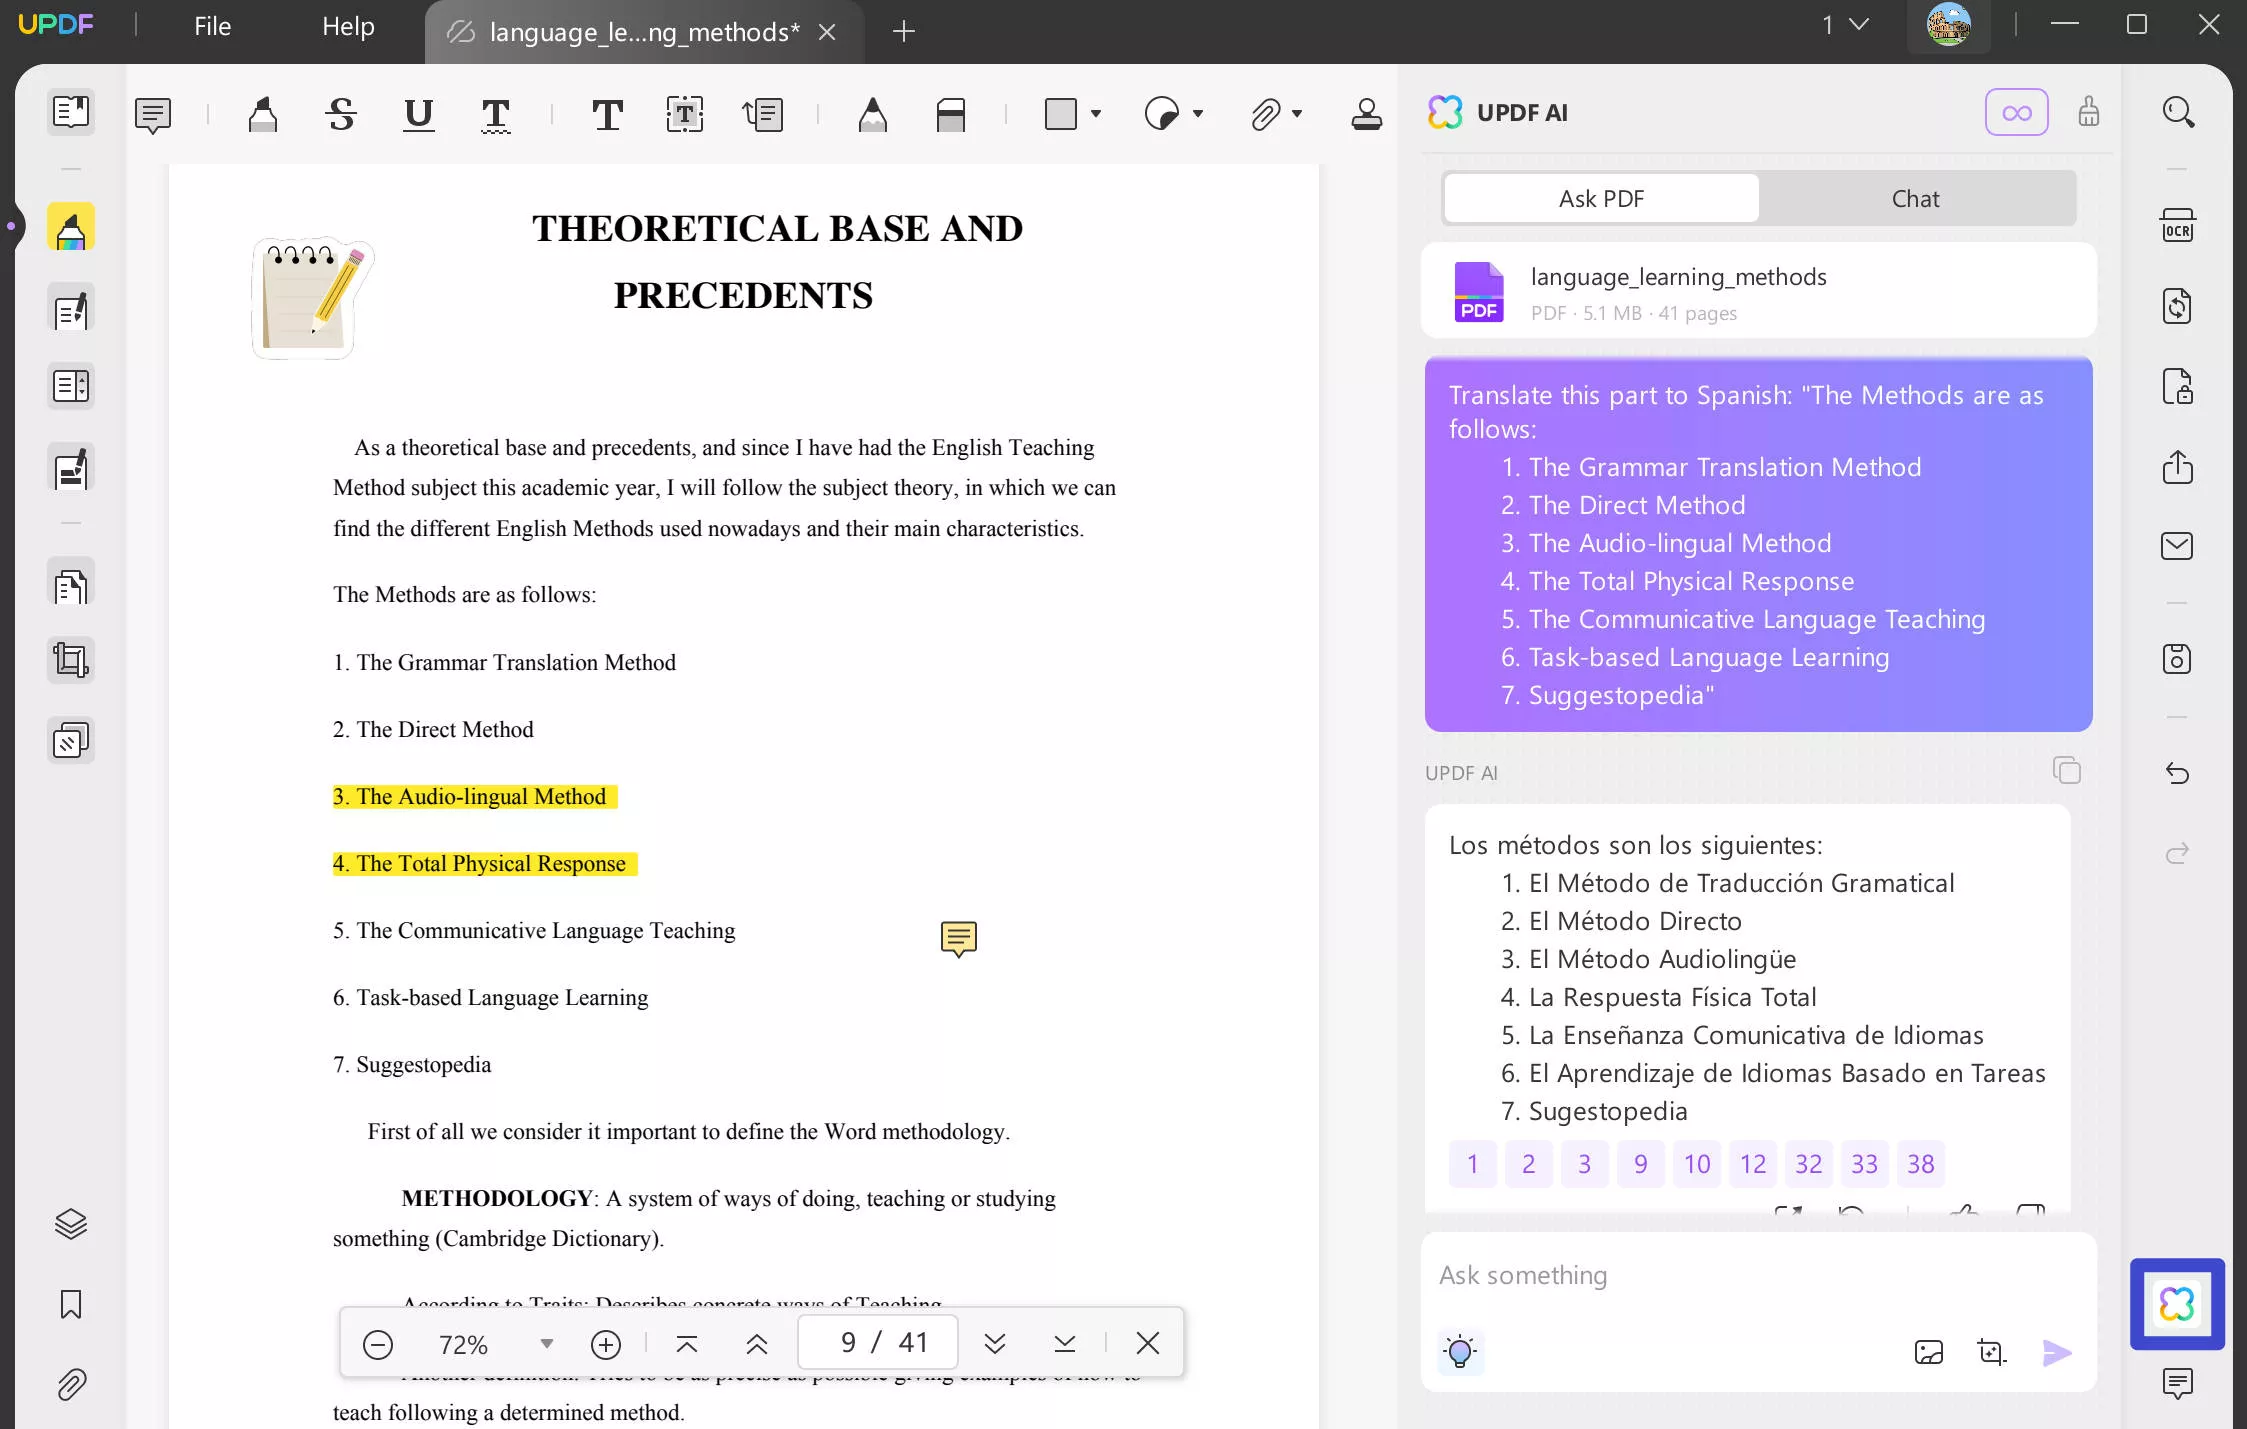Switch to the Ask PDF tab
Screen dimensions: 2247x1429
click(1600, 198)
